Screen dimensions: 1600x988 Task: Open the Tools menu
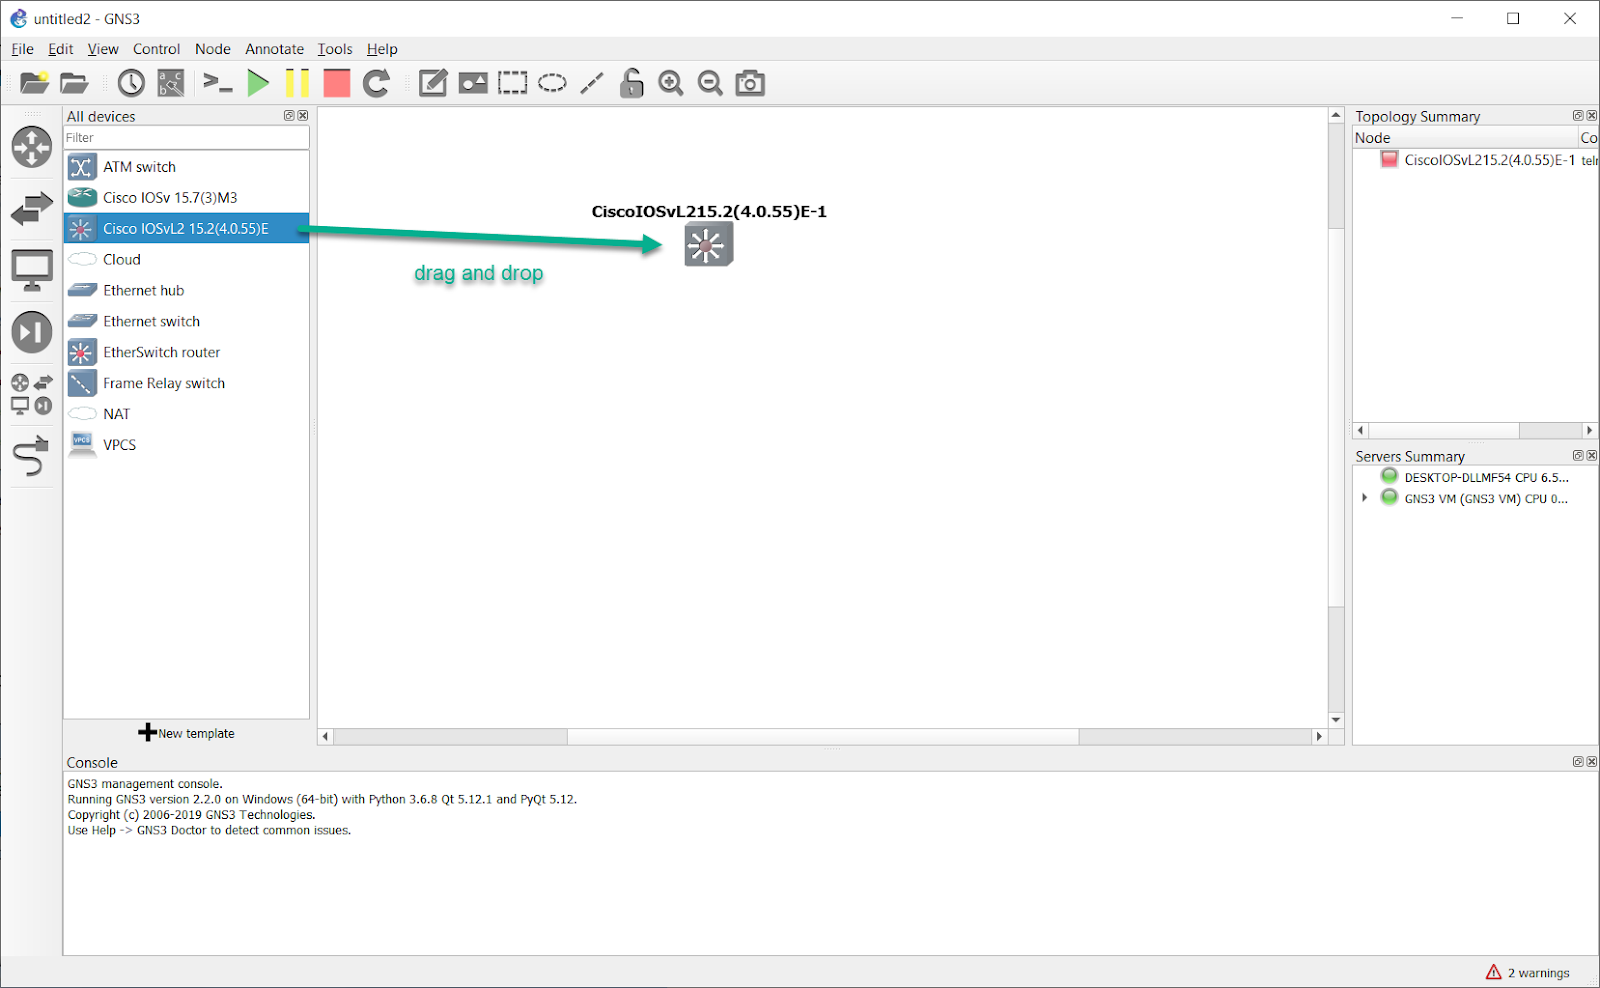pyautogui.click(x=335, y=49)
